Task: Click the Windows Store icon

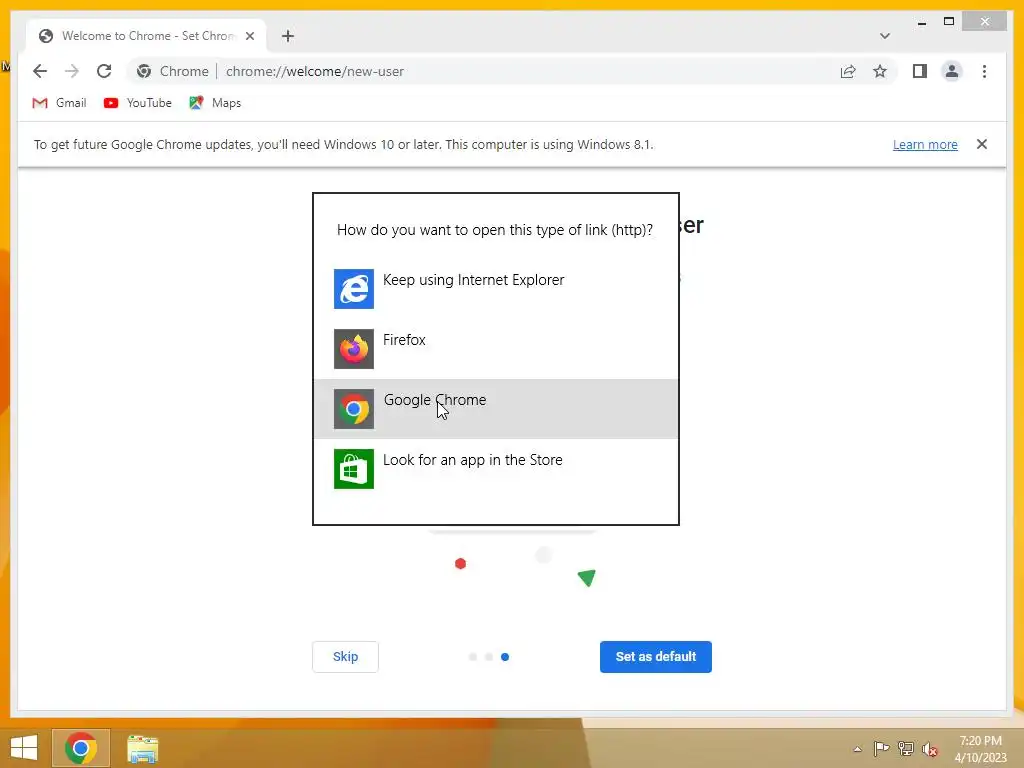Action: click(x=354, y=469)
